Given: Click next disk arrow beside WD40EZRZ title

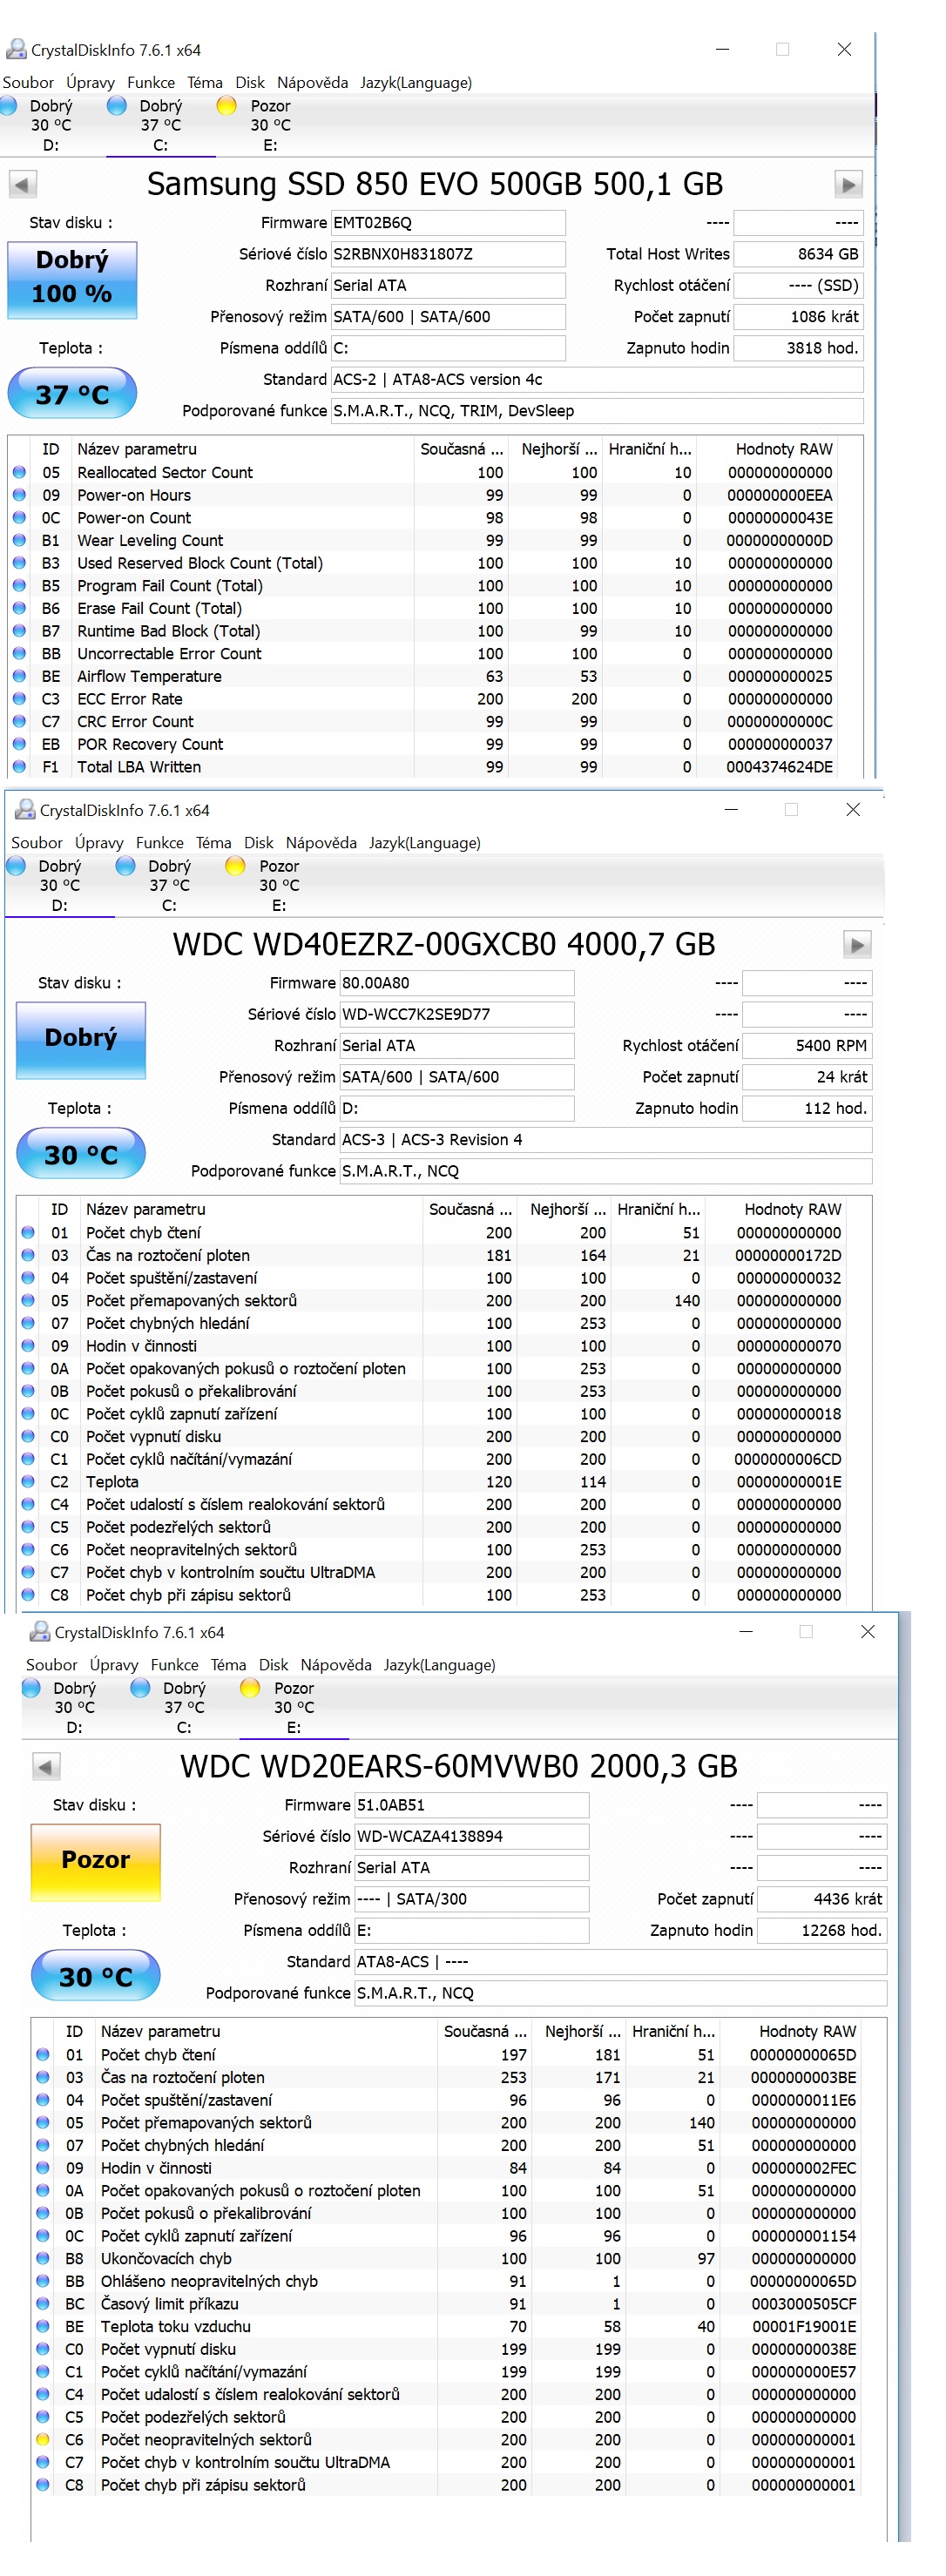Looking at the screenshot, I should [x=856, y=944].
